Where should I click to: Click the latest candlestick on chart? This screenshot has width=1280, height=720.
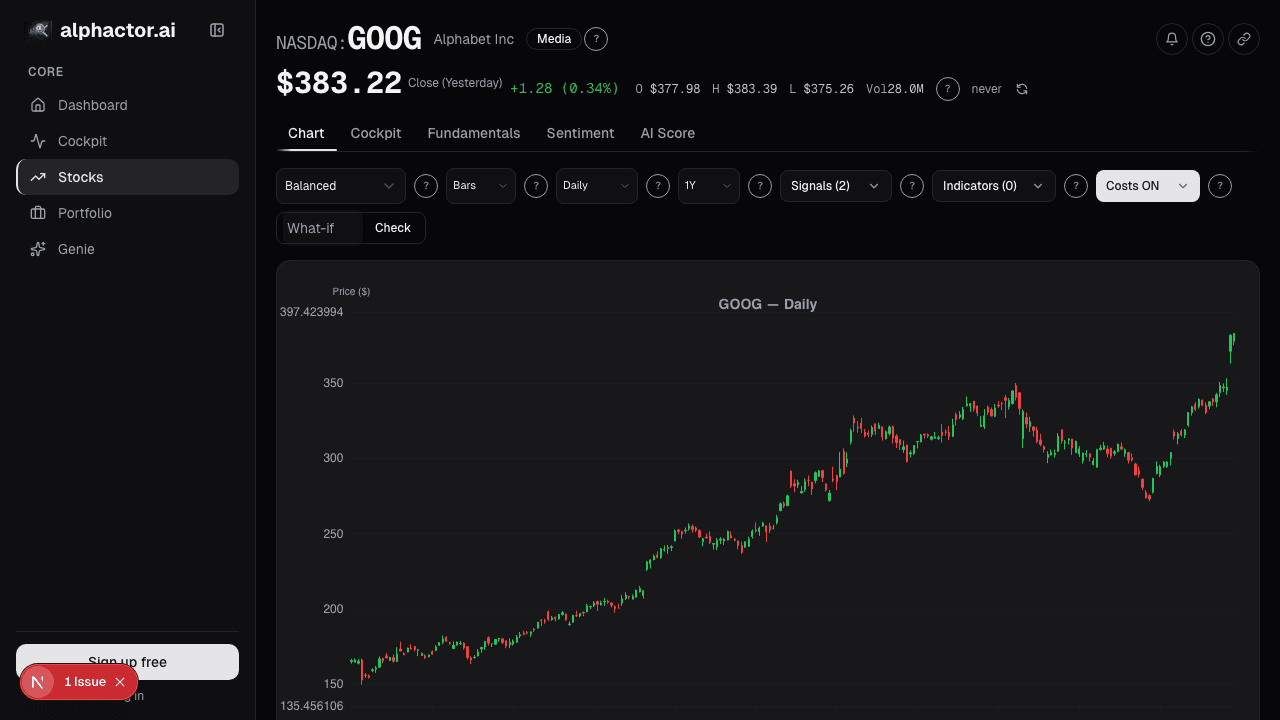click(1234, 341)
